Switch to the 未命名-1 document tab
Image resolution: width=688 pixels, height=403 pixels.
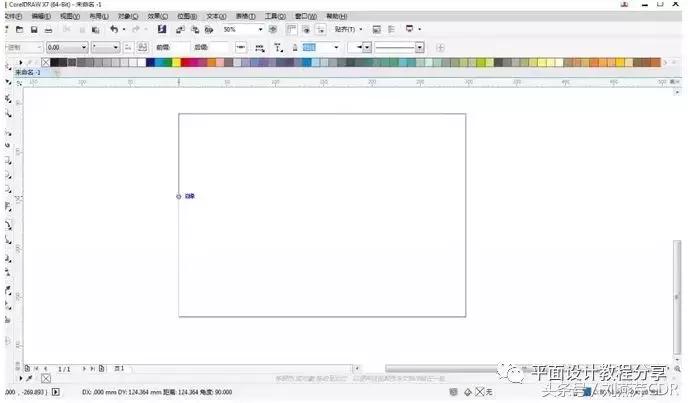pos(28,72)
